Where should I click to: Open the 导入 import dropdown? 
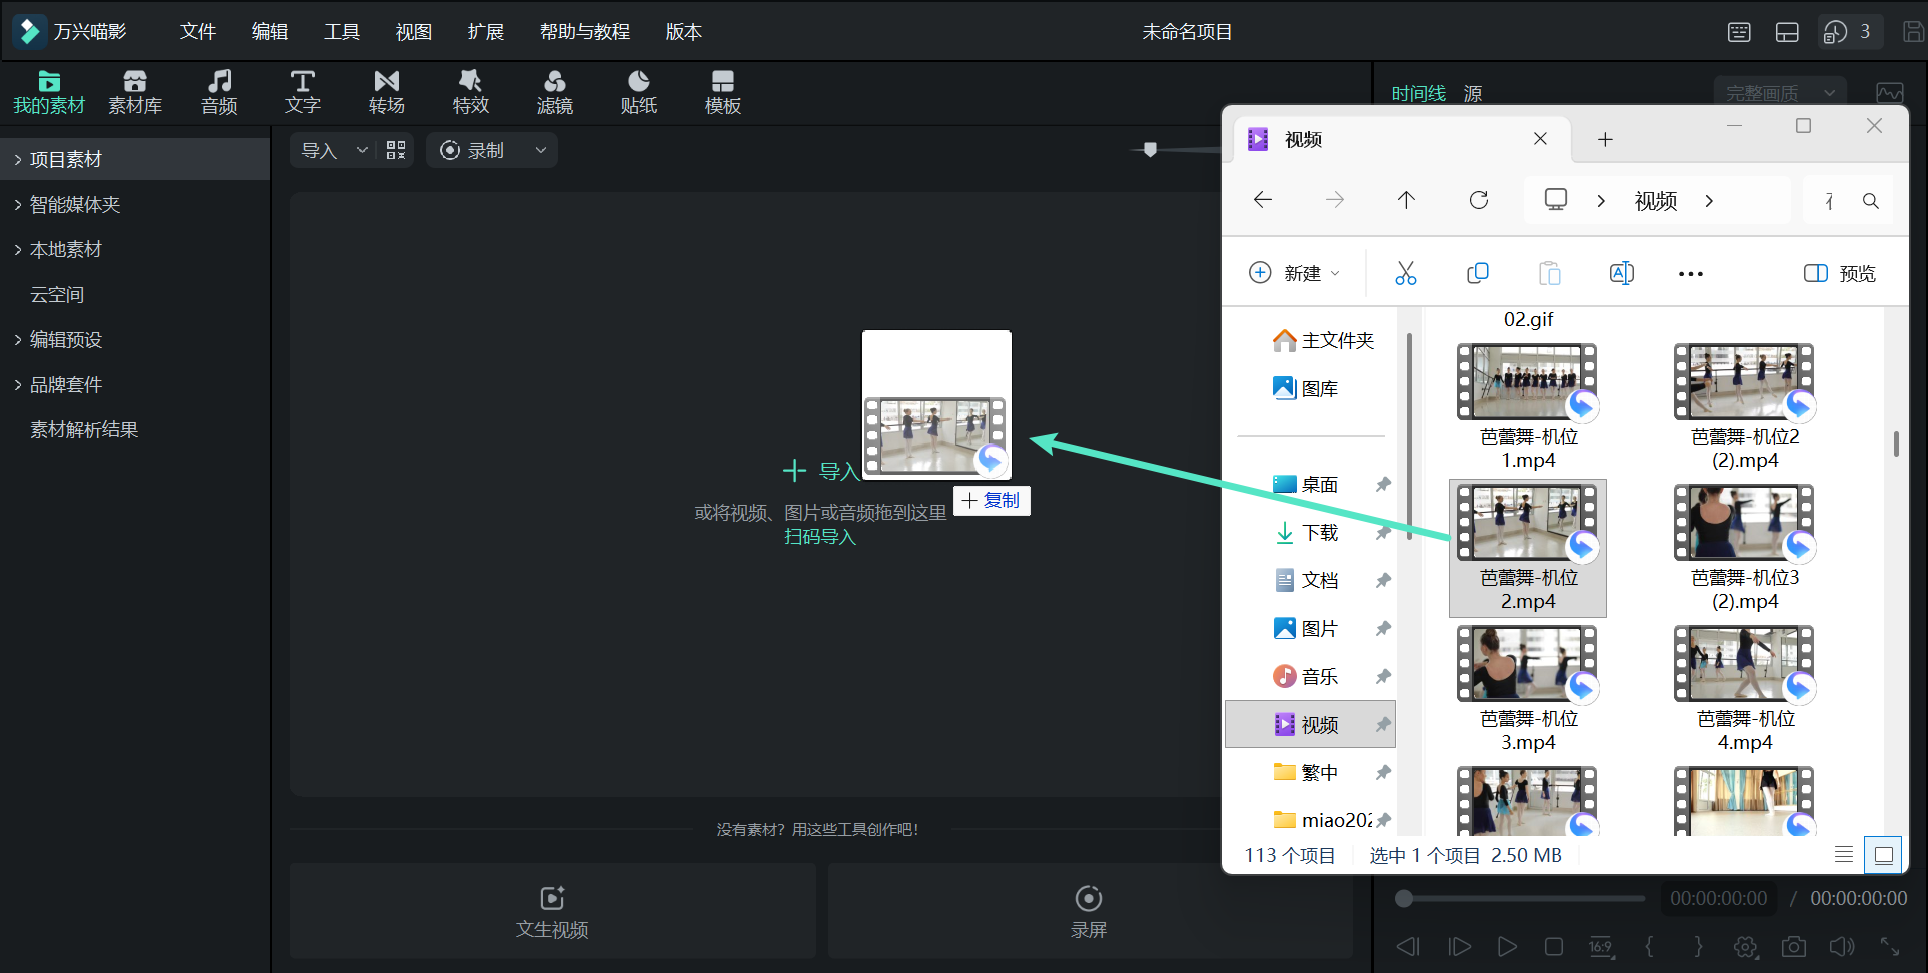362,150
